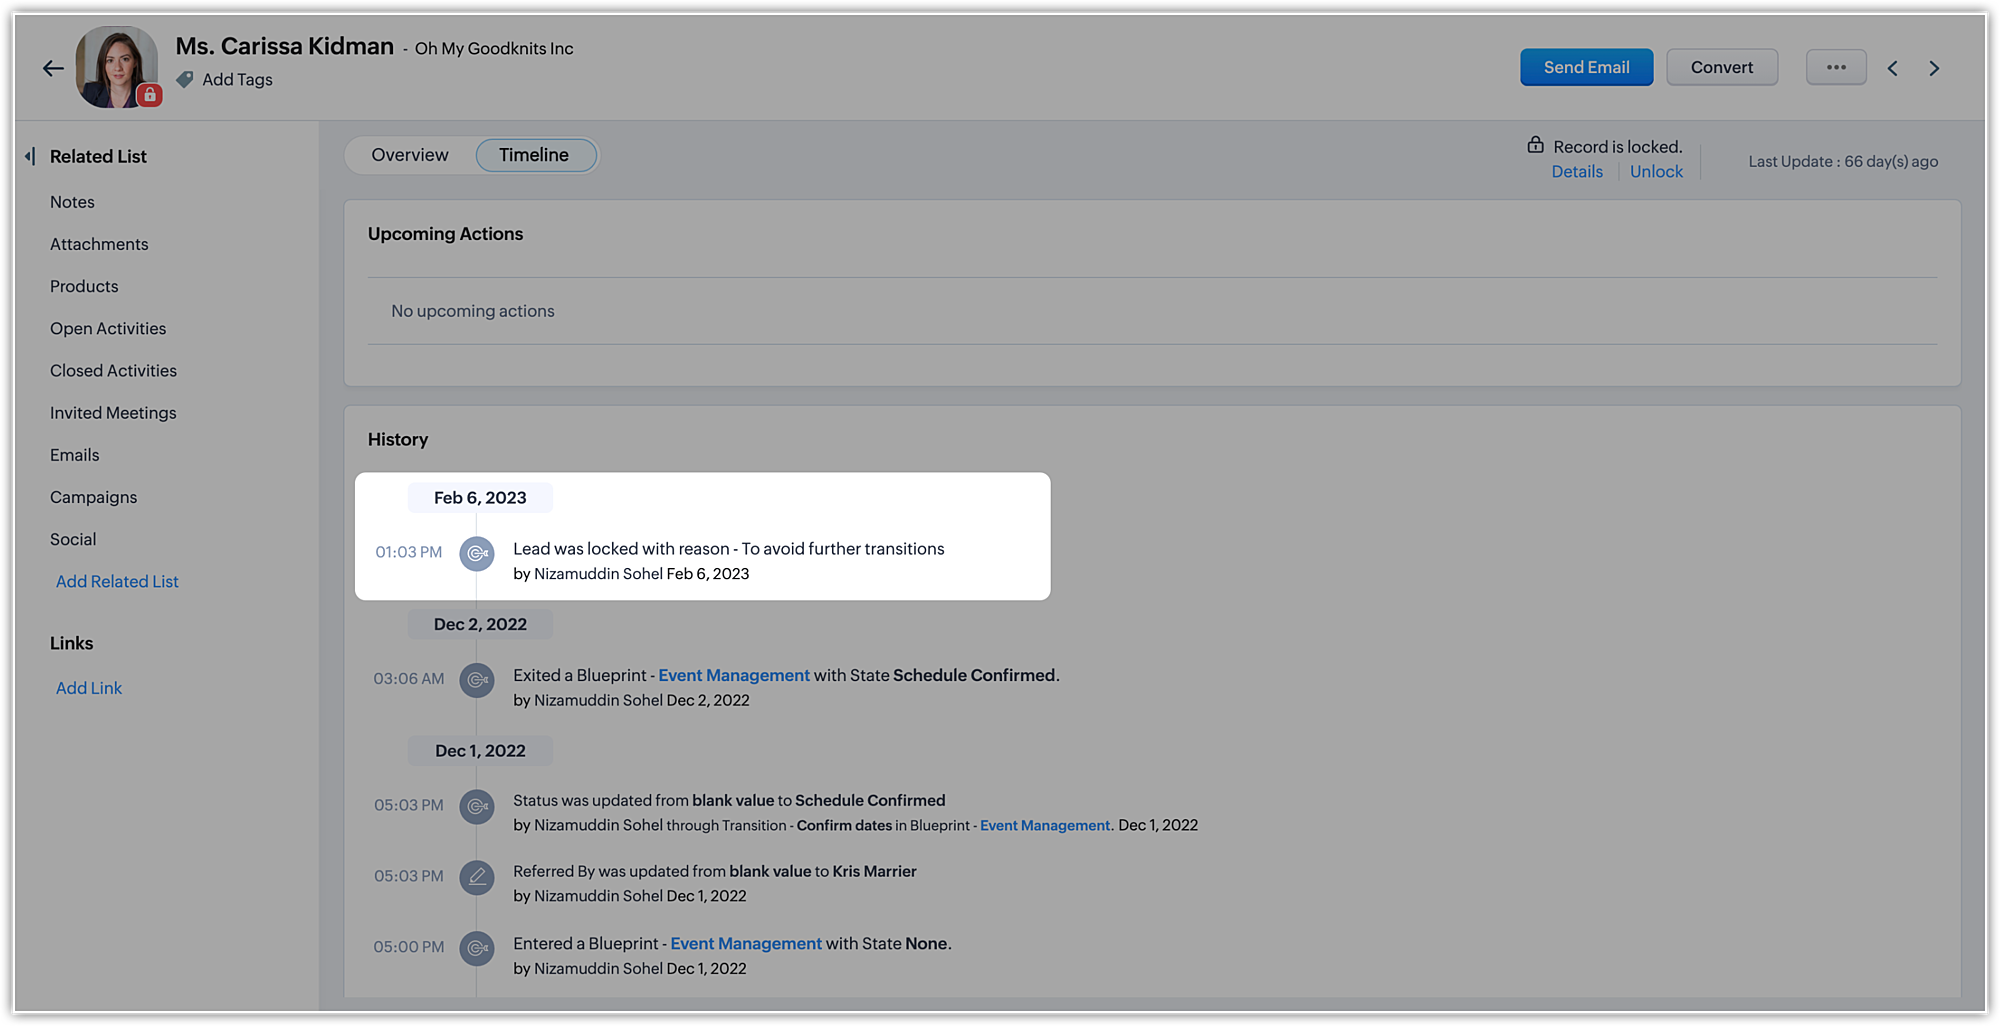Go to the previous record arrow
The width and height of the screenshot is (2000, 1026).
[x=1892, y=68]
